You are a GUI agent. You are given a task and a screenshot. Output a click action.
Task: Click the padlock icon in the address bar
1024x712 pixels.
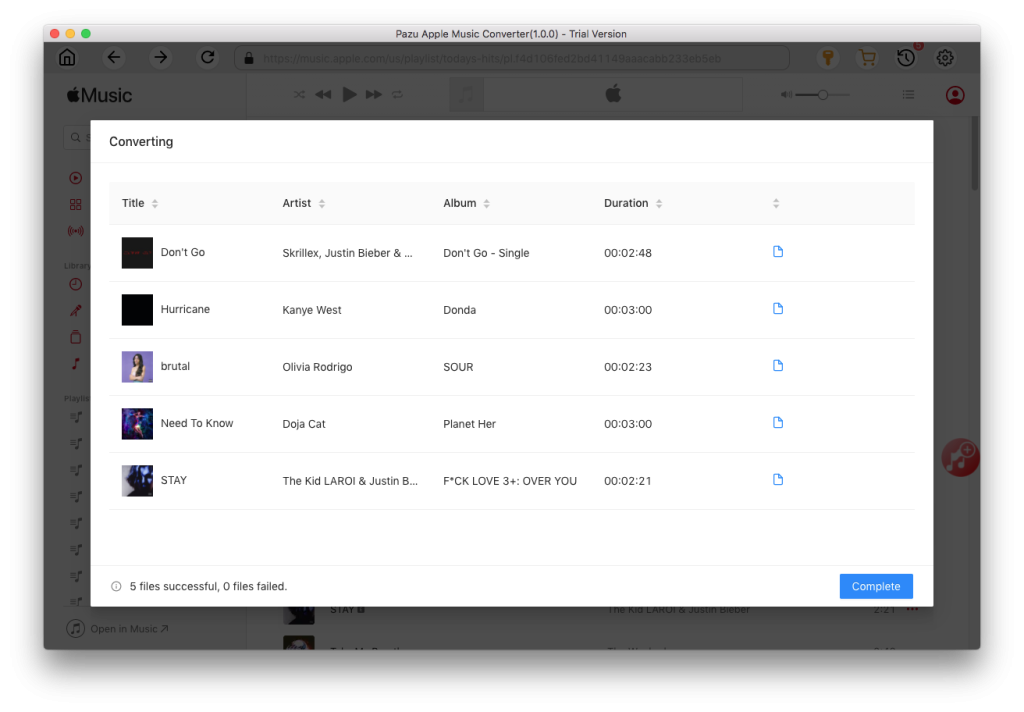point(249,58)
